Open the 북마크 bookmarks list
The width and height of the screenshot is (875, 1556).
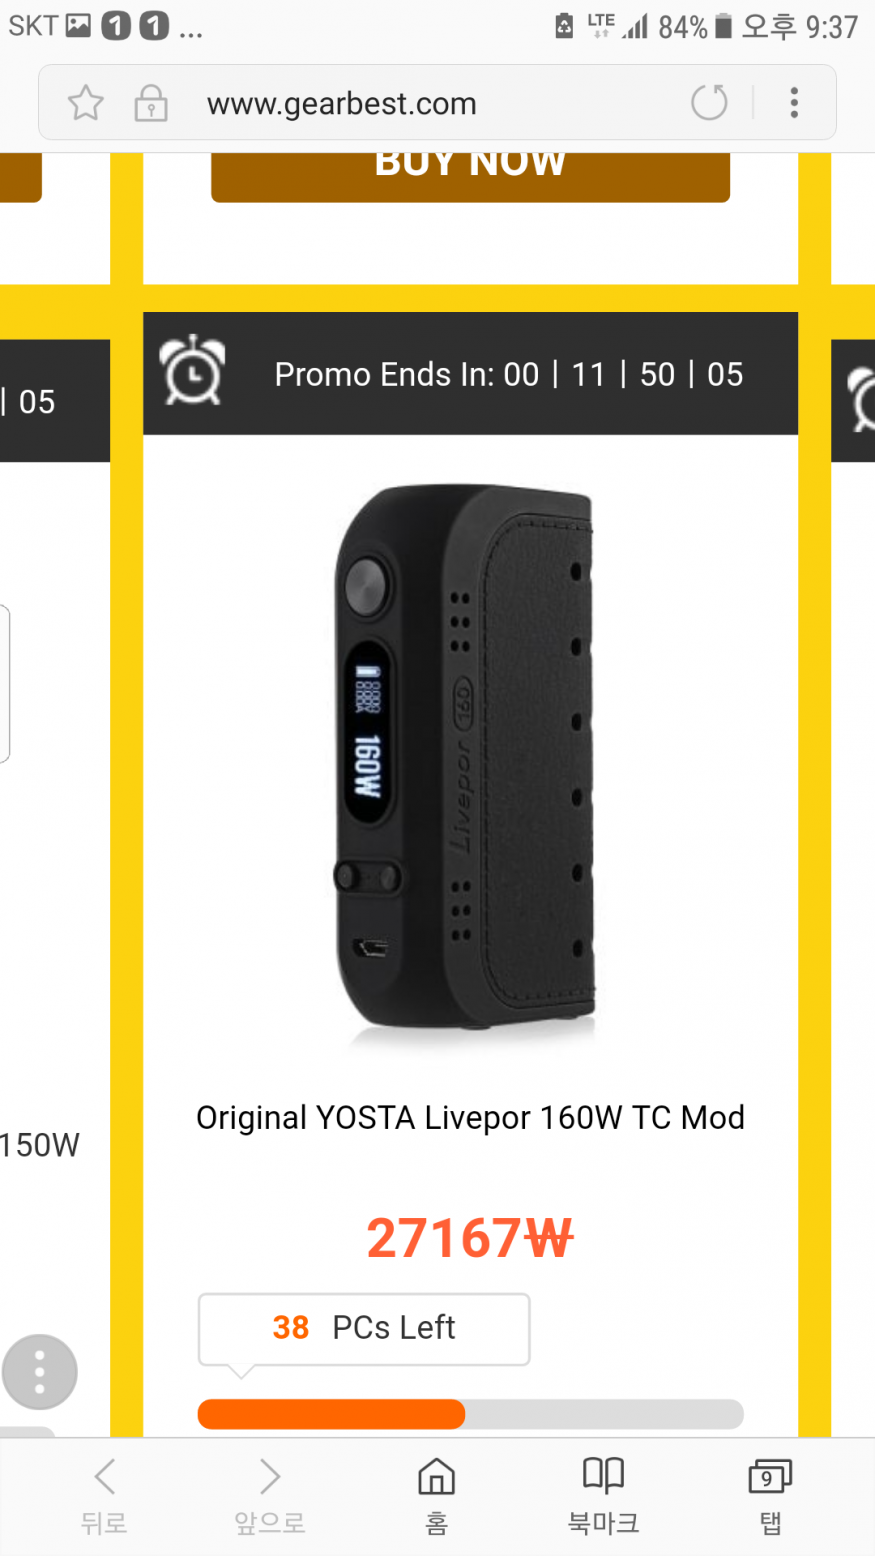click(603, 1496)
